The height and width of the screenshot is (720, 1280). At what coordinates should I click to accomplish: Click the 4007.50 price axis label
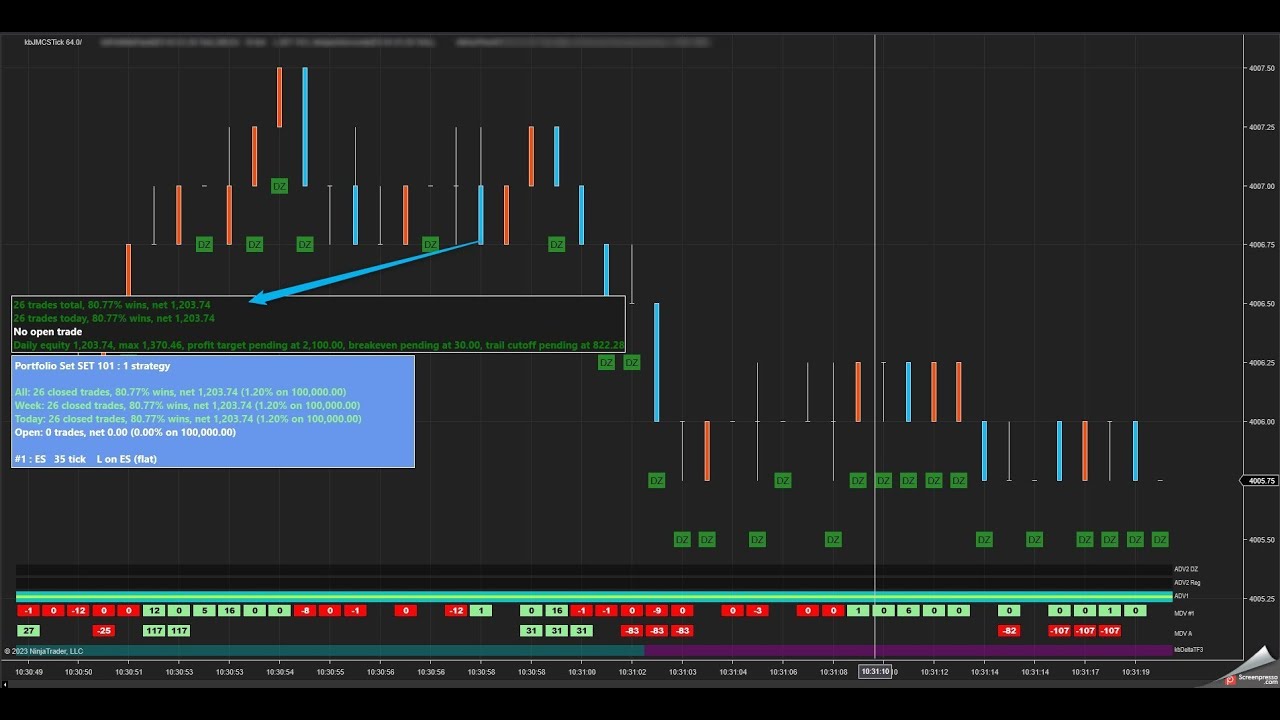(x=1261, y=68)
